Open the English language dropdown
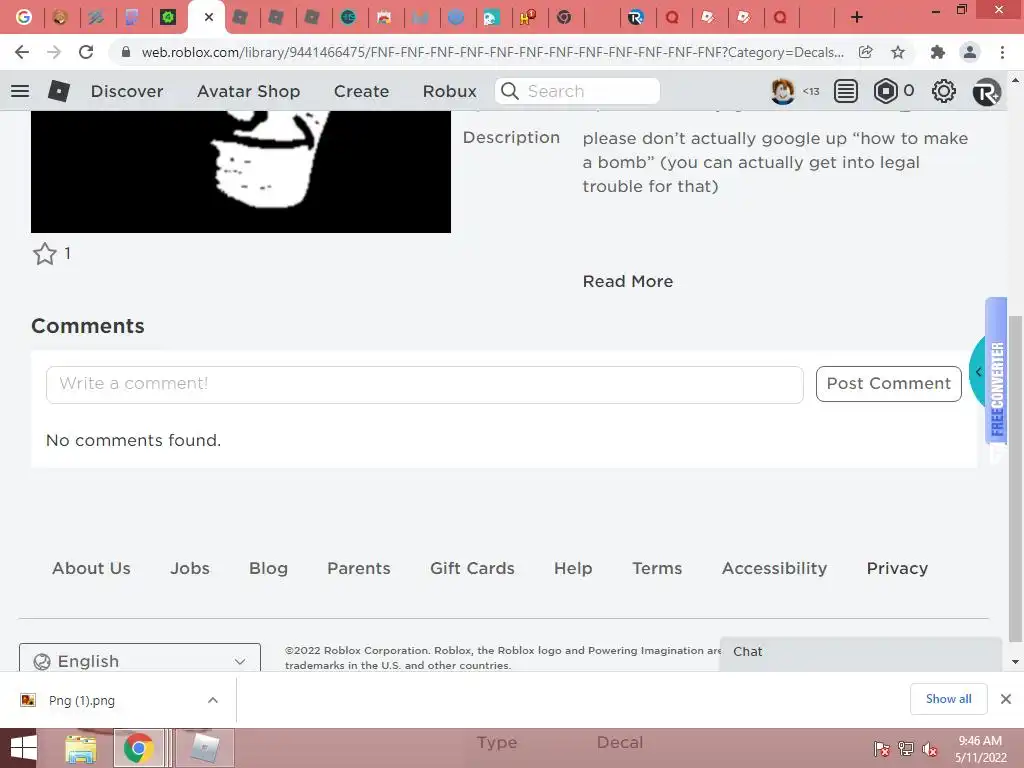Image resolution: width=1024 pixels, height=768 pixels. (x=140, y=658)
